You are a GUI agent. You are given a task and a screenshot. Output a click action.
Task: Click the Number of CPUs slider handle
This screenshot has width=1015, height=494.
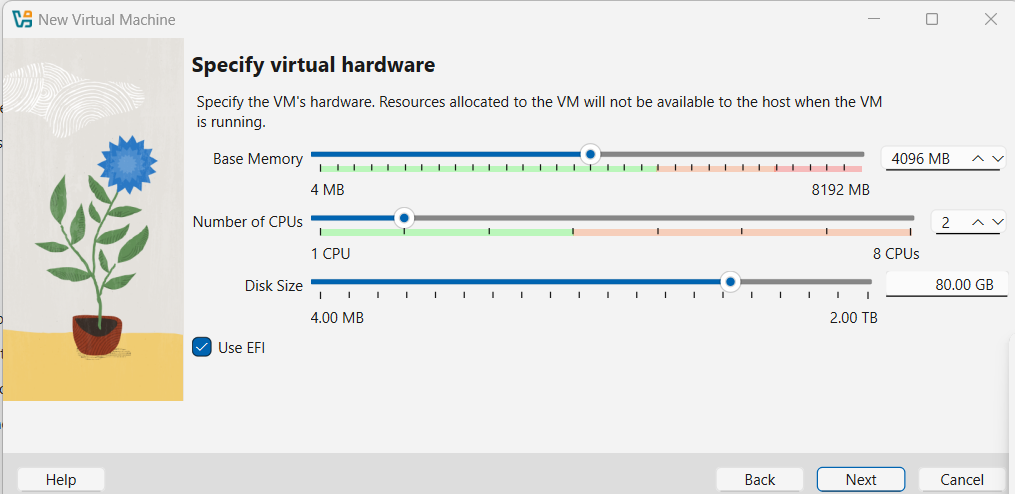click(x=404, y=217)
